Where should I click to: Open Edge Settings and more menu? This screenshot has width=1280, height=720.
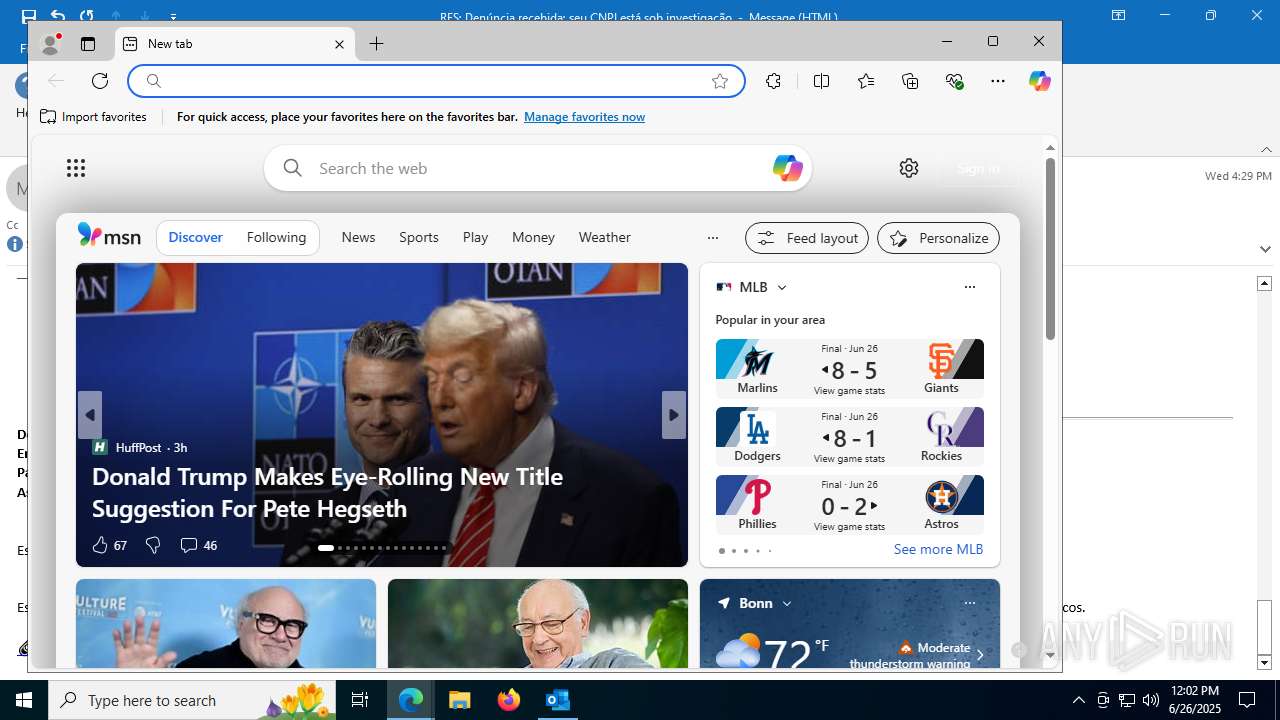[x=998, y=81]
